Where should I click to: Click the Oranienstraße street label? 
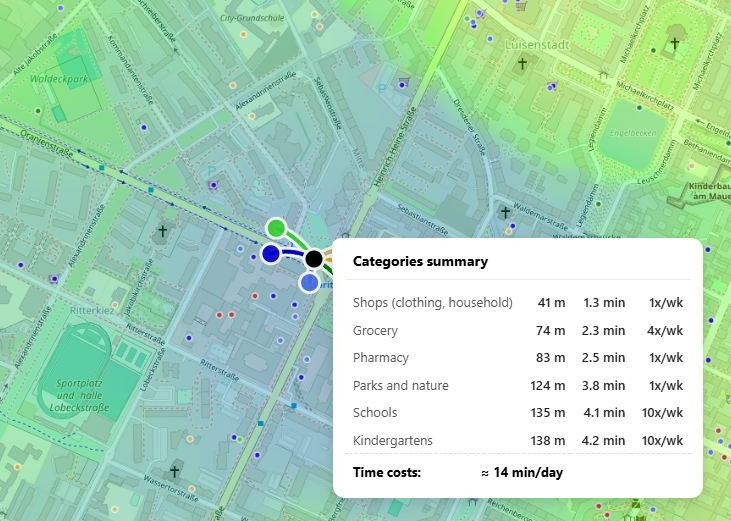coord(46,144)
